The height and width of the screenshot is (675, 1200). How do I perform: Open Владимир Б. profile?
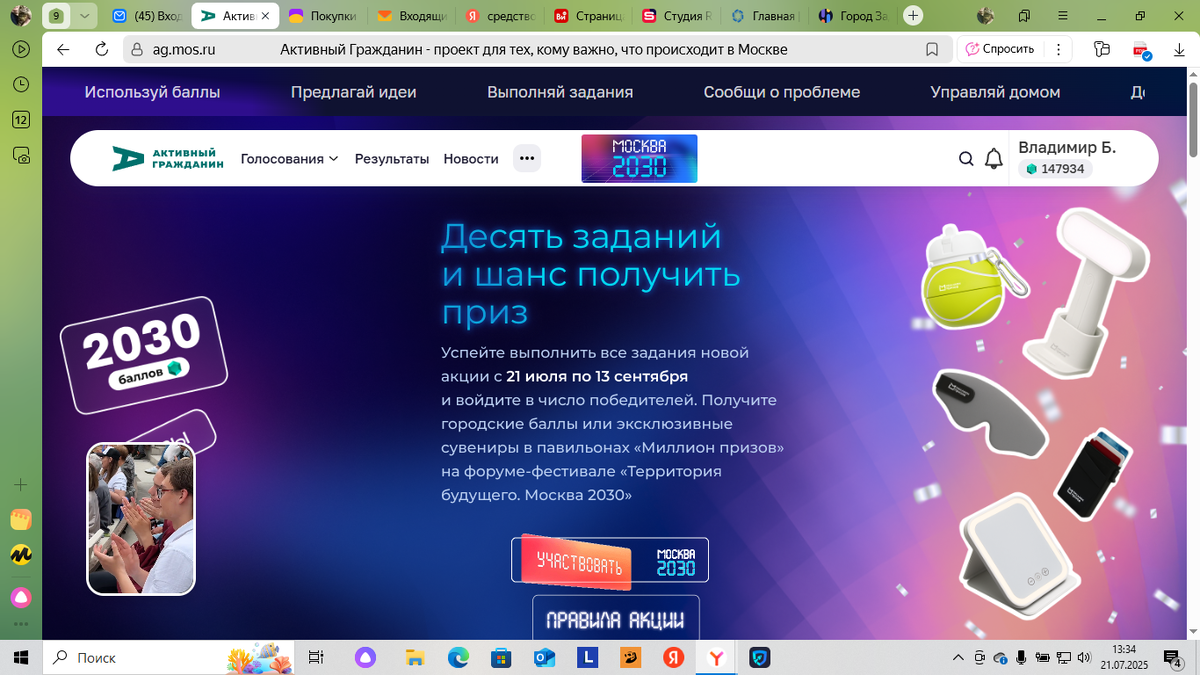[1066, 147]
